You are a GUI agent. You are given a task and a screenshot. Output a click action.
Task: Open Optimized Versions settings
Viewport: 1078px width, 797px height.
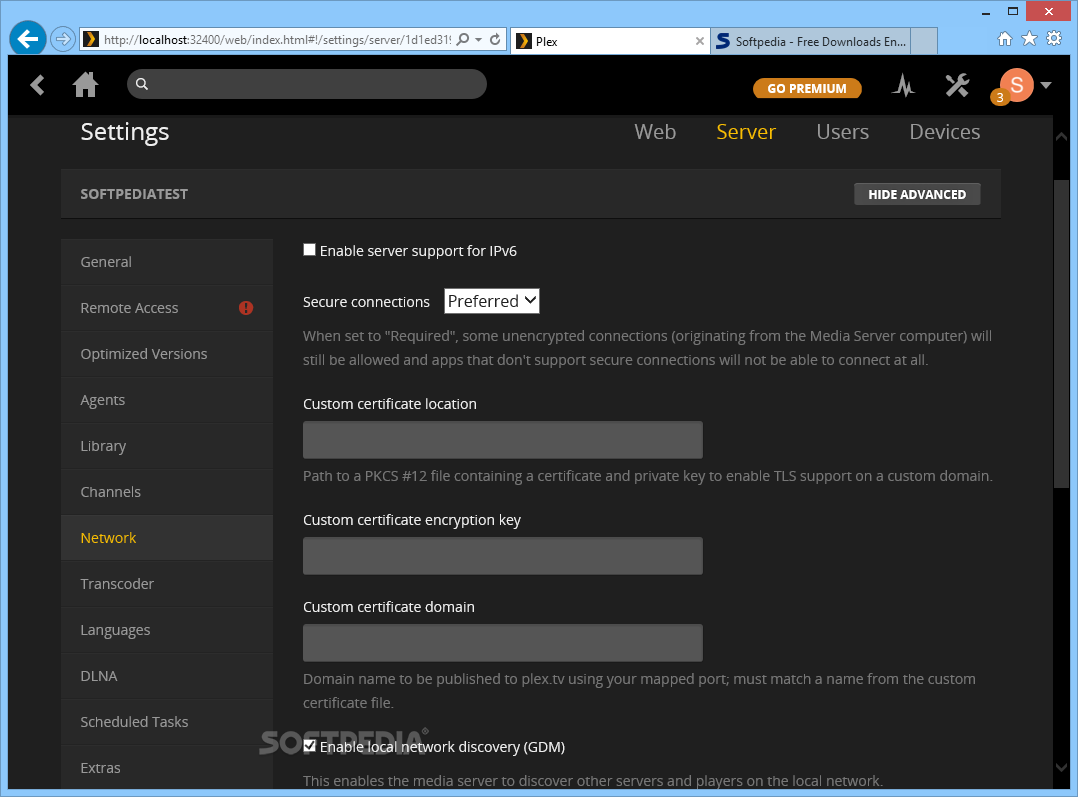click(x=167, y=354)
